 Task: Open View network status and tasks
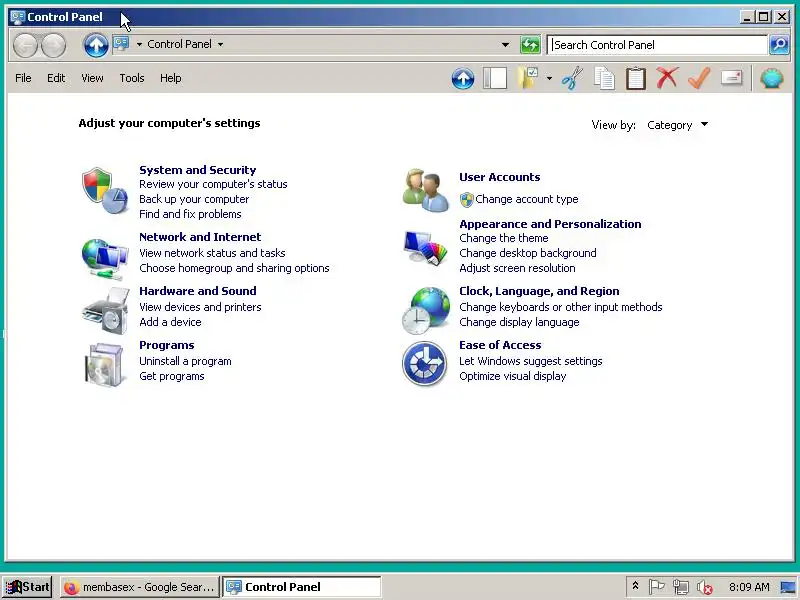coord(212,253)
